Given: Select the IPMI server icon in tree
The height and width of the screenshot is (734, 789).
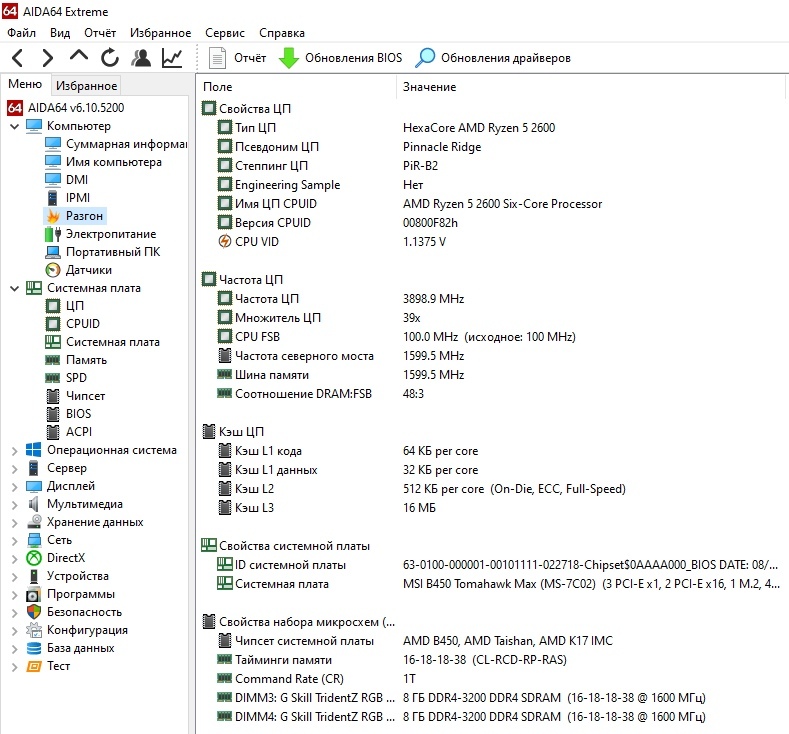Looking at the screenshot, I should point(53,198).
